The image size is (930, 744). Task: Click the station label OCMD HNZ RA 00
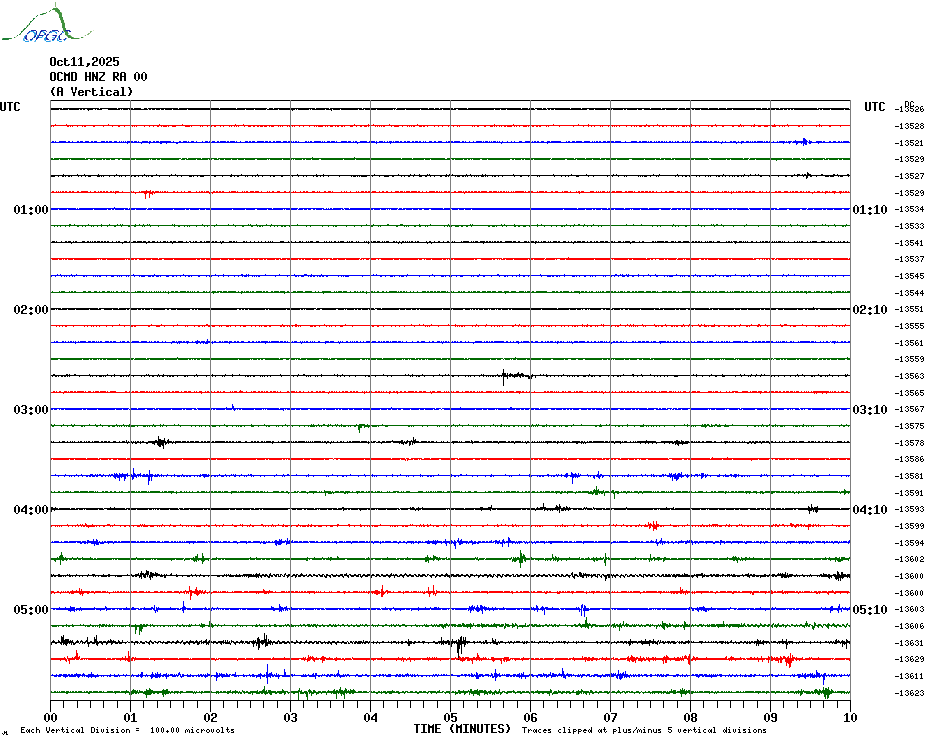[98, 77]
